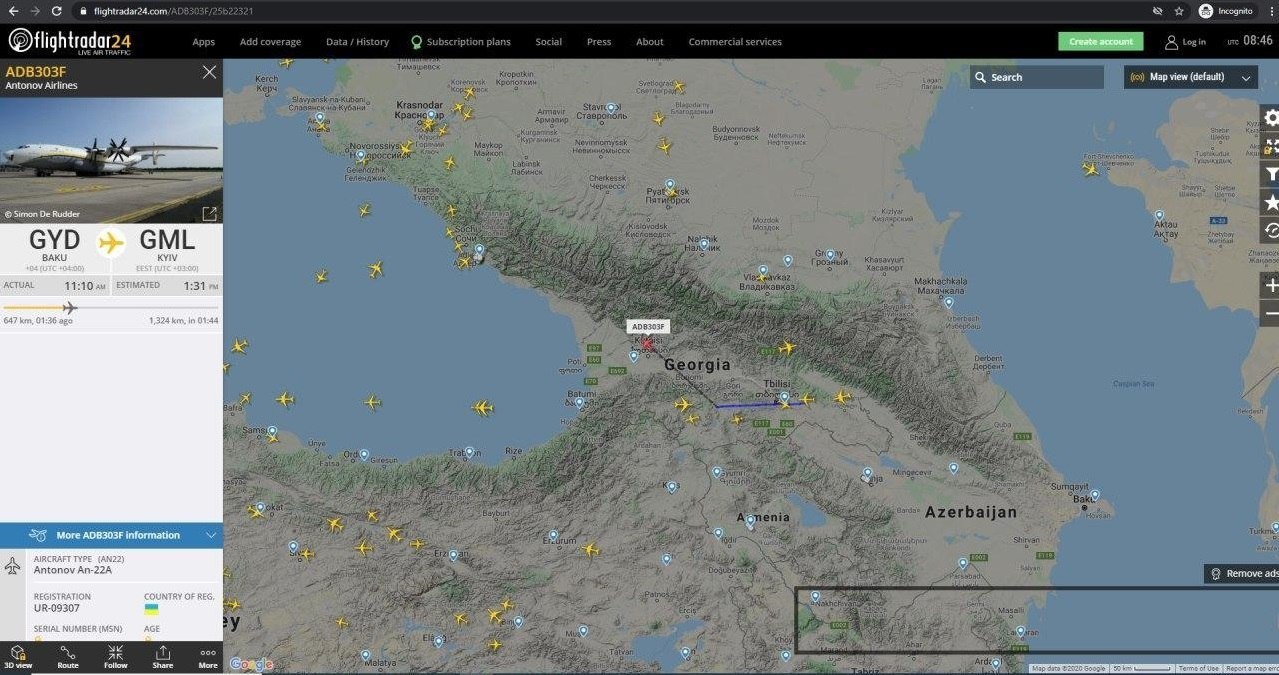This screenshot has height=675, width=1279.
Task: Open the 3D view
Action: (x=18, y=657)
